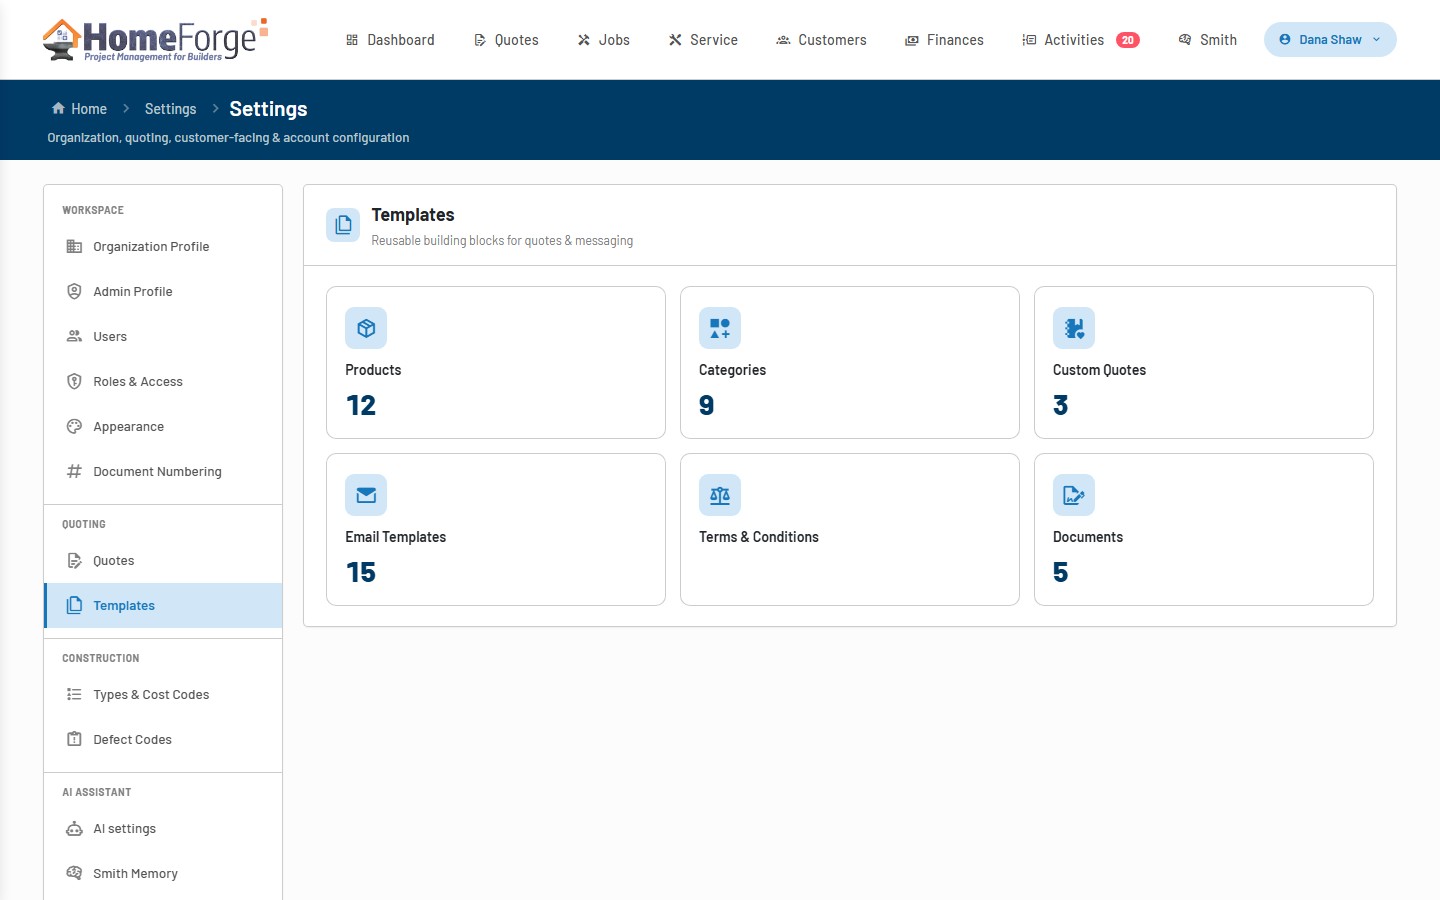Select Templates in the sidebar
The height and width of the screenshot is (900, 1440).
163,606
